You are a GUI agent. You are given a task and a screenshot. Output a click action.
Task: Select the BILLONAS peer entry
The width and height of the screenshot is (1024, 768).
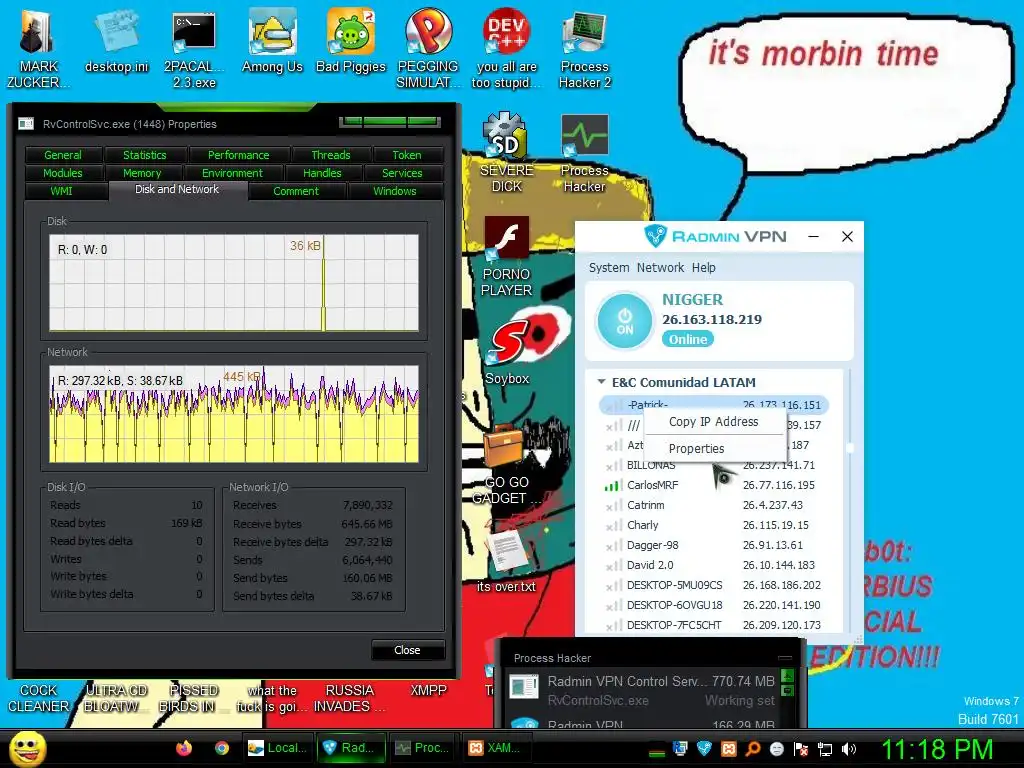[x=714, y=465]
